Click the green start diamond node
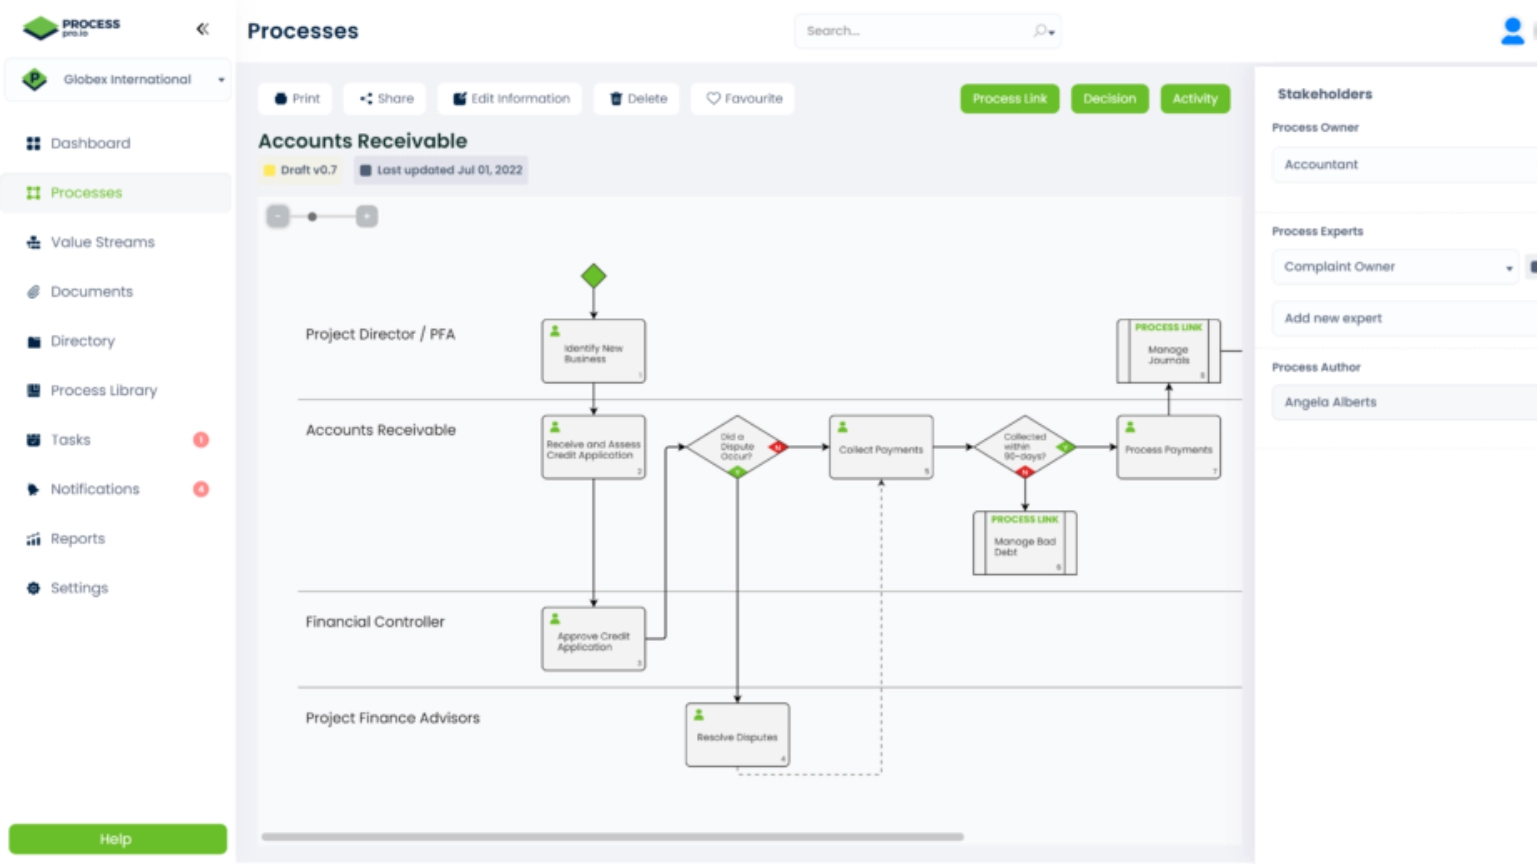Screen dimensions: 1537x864 click(594, 276)
